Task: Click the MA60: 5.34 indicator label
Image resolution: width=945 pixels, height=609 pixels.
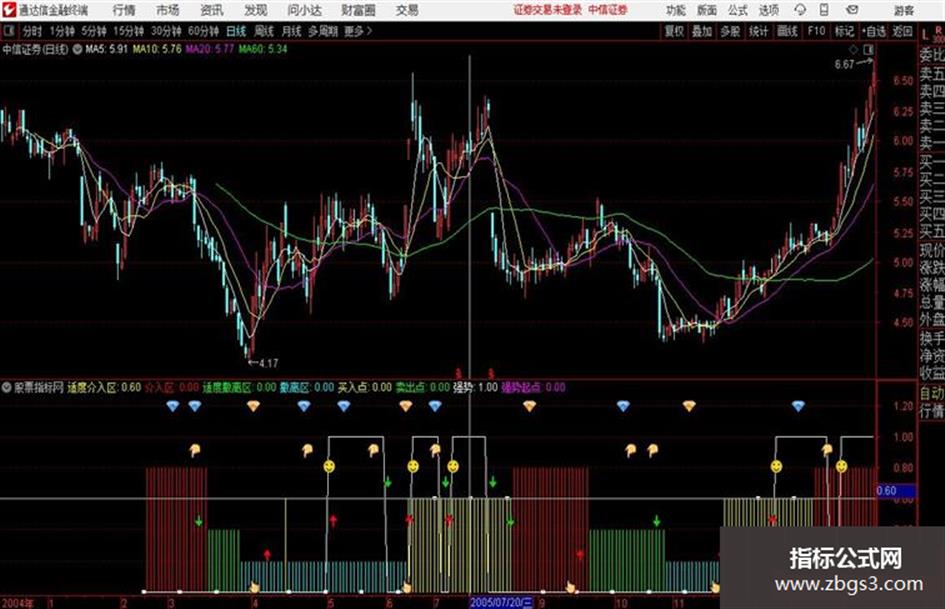Action: (263, 49)
